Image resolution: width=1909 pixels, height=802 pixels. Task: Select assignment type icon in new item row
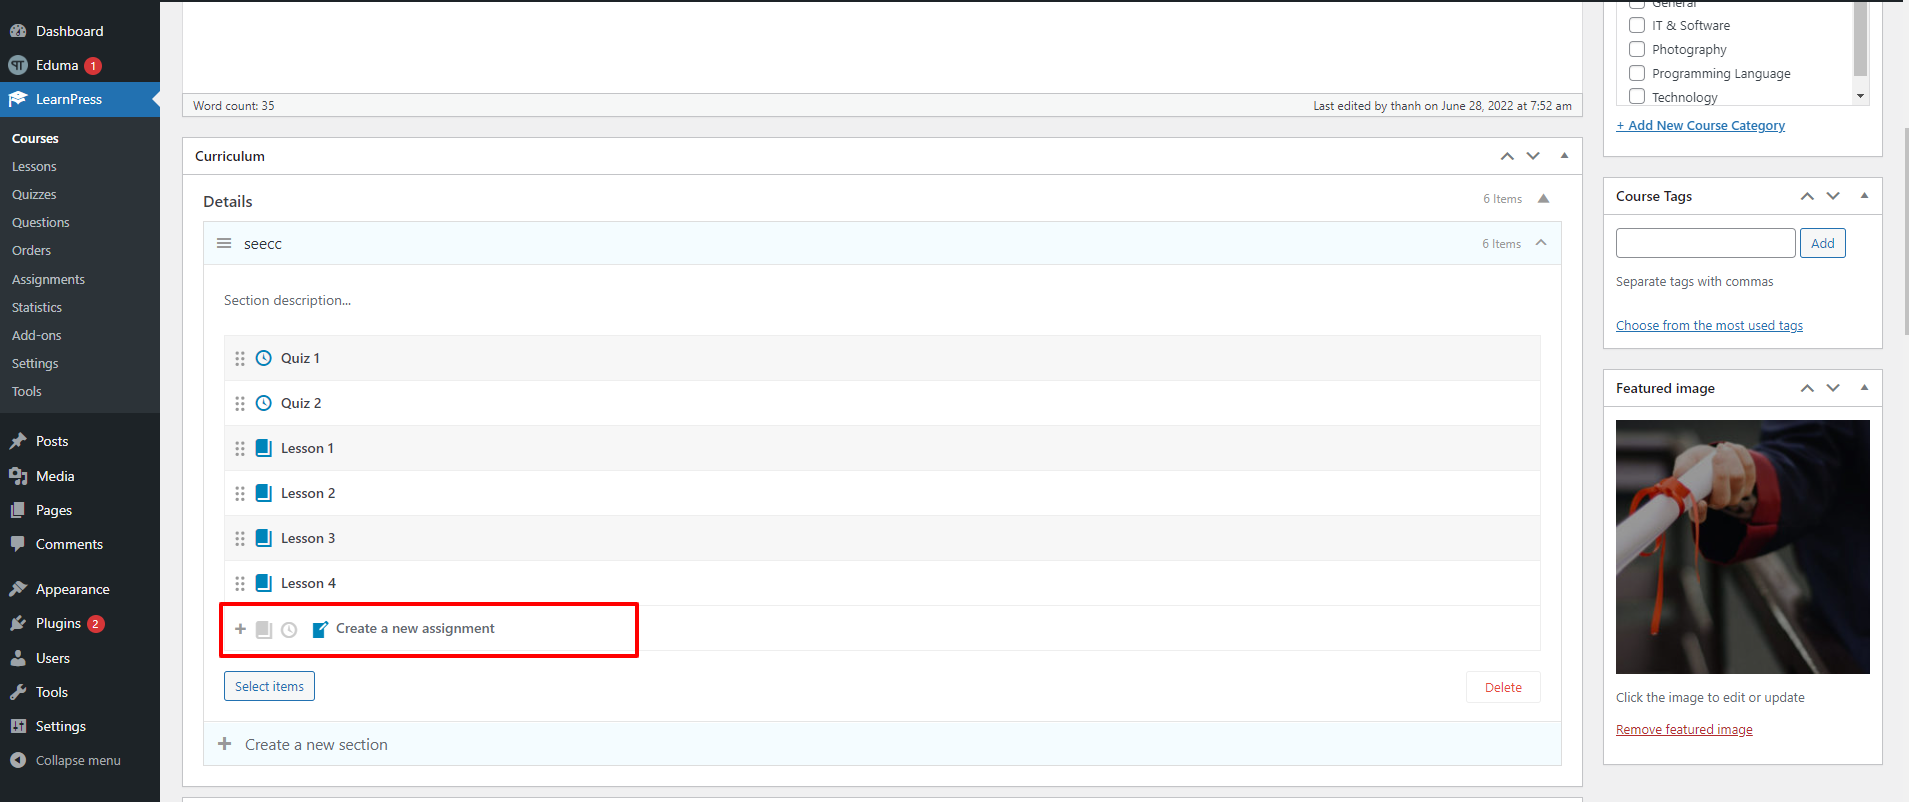pyautogui.click(x=320, y=629)
